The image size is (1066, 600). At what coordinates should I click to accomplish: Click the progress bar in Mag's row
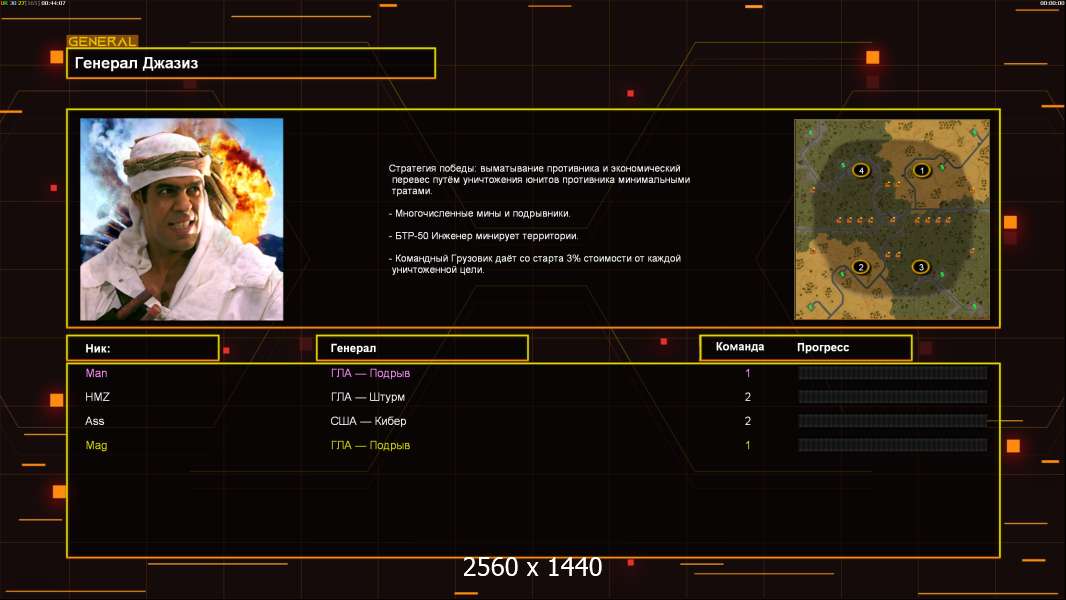point(893,445)
